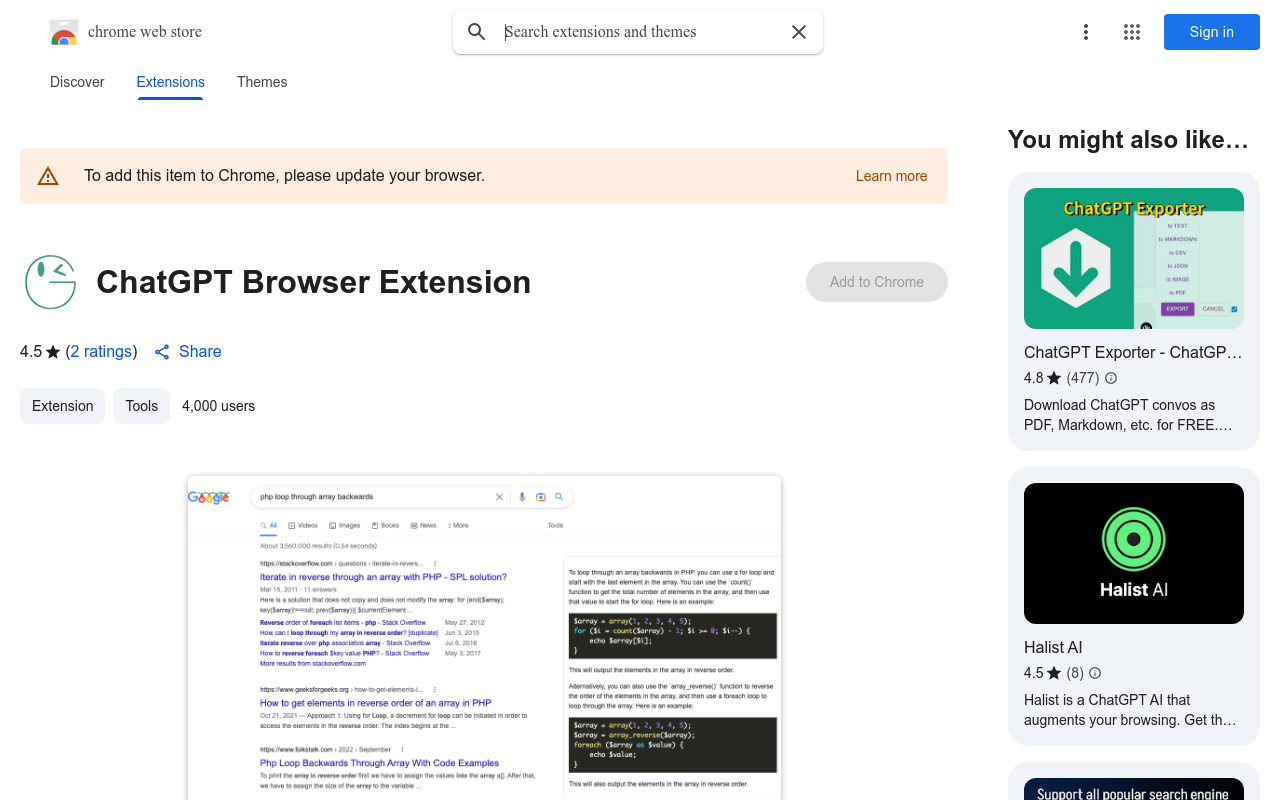Click the Add to Chrome button

coord(877,282)
